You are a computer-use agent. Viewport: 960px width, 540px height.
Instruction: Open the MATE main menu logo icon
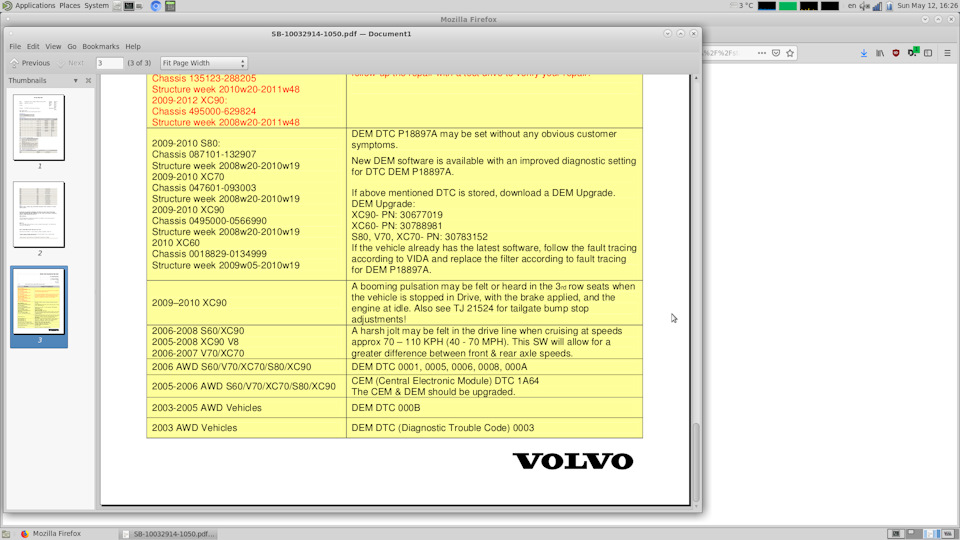click(x=7, y=6)
